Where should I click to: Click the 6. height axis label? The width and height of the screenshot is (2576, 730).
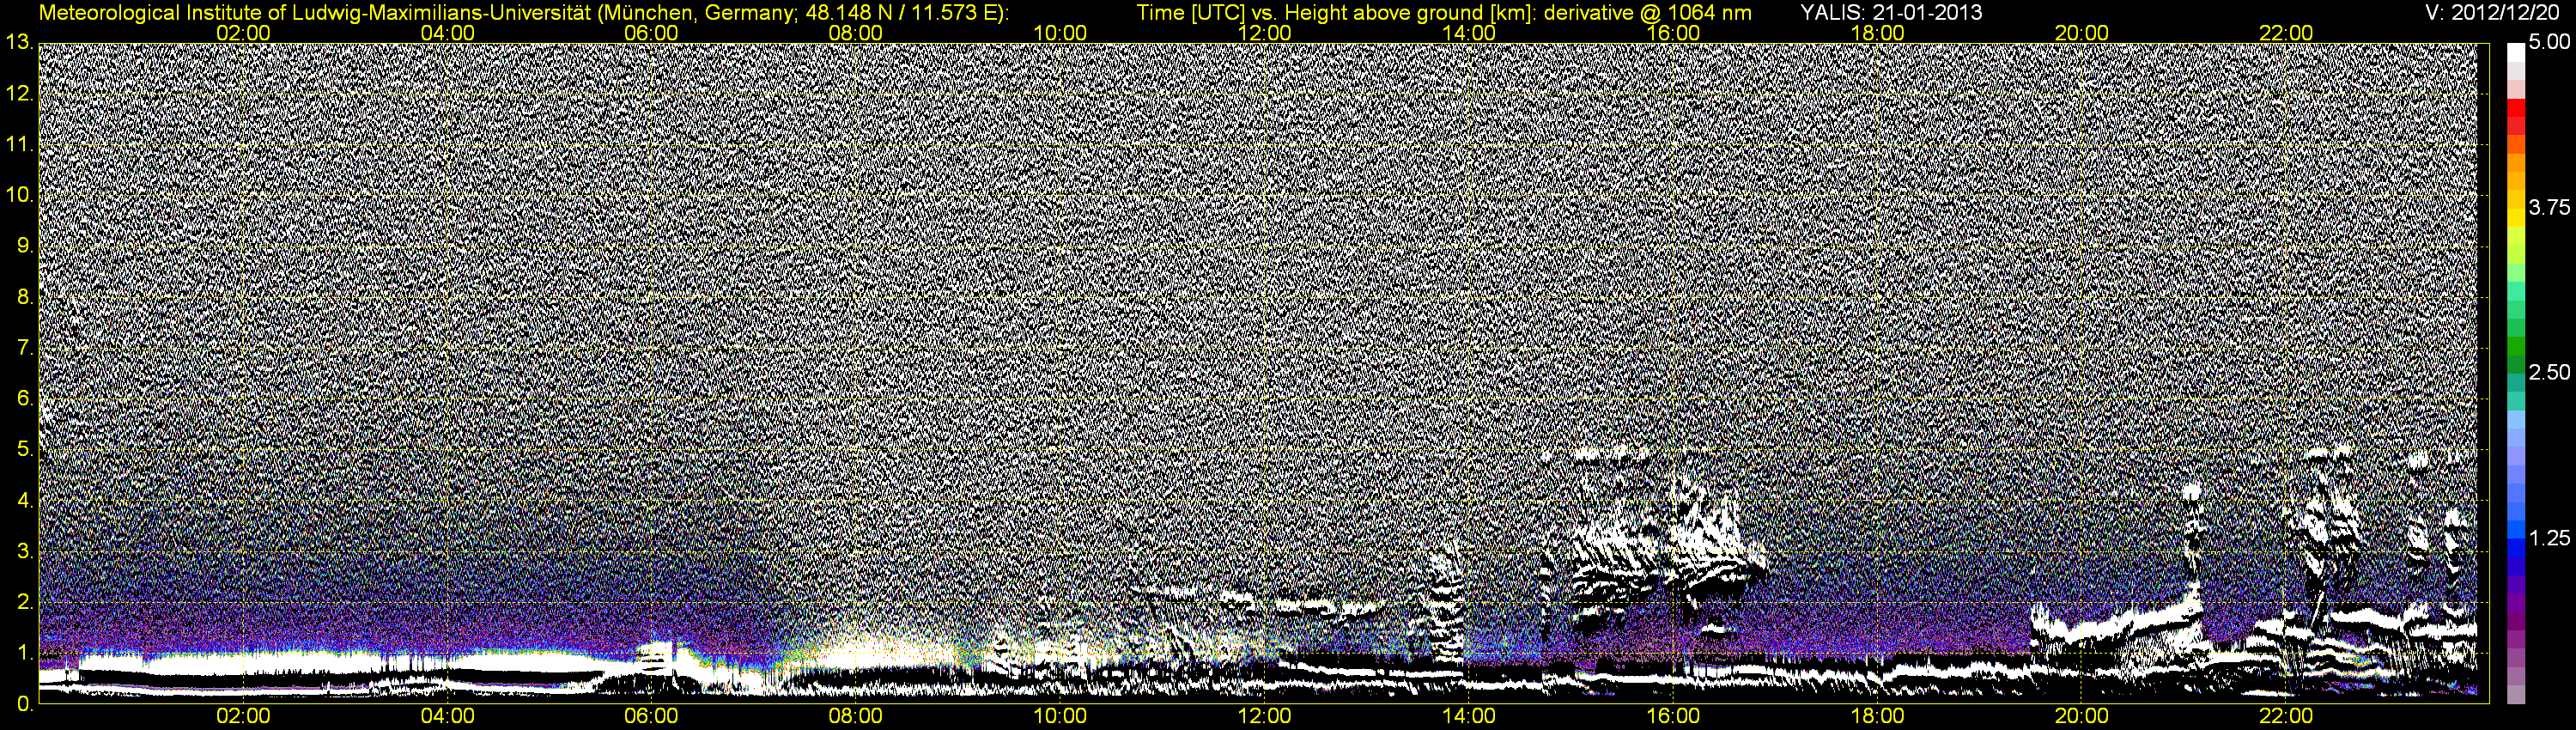(x=24, y=398)
